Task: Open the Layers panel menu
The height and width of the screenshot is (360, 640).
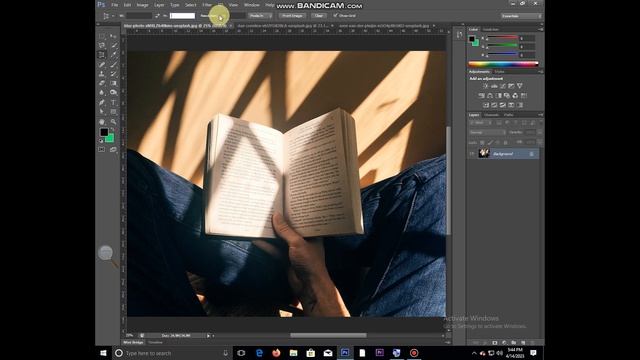Action: click(540, 115)
